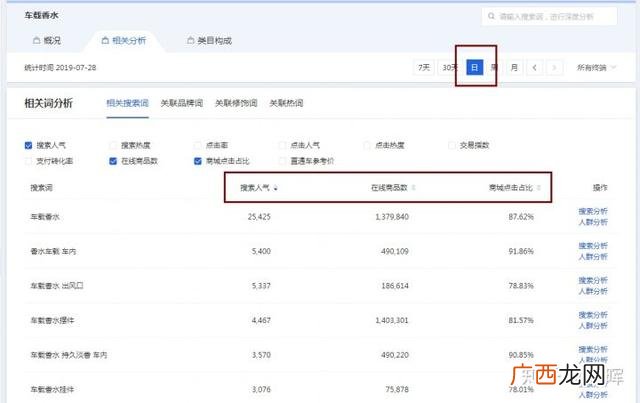The width and height of the screenshot is (640, 403).
Task: Open 搜索分析 for 香水车载 车内 row
Action: (593, 246)
